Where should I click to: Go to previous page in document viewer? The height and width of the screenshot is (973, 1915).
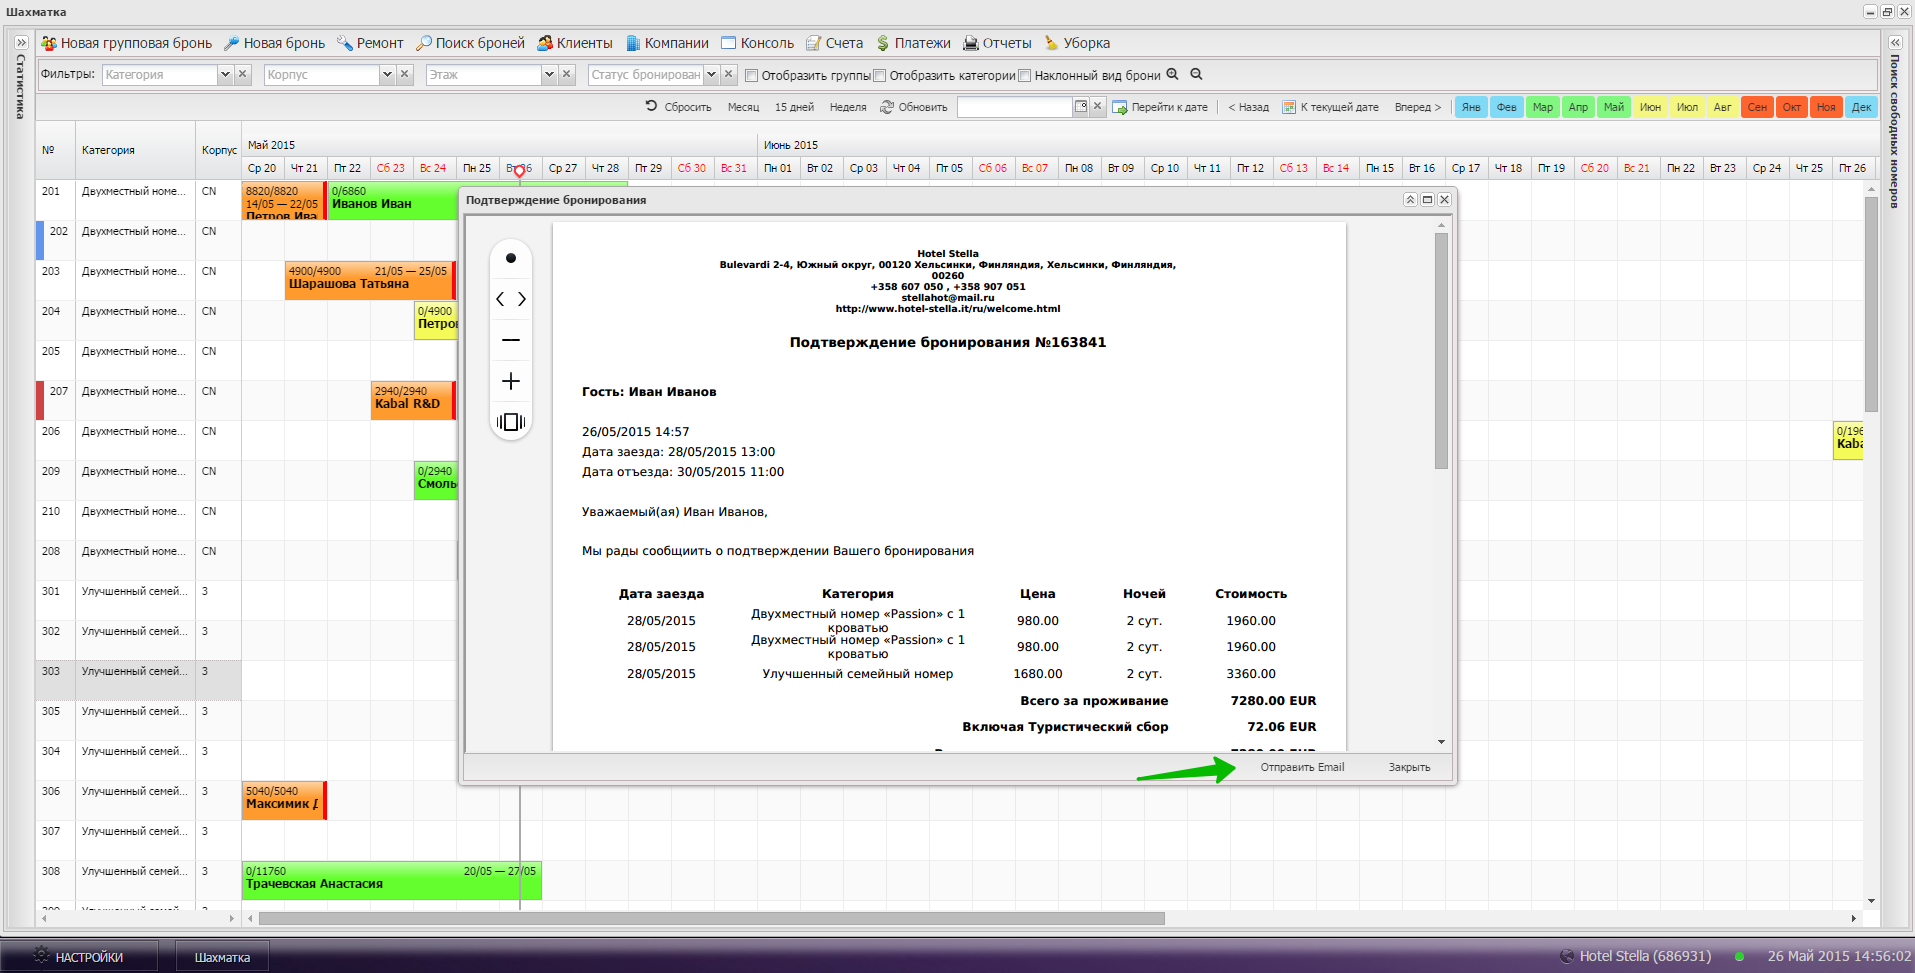pos(501,299)
